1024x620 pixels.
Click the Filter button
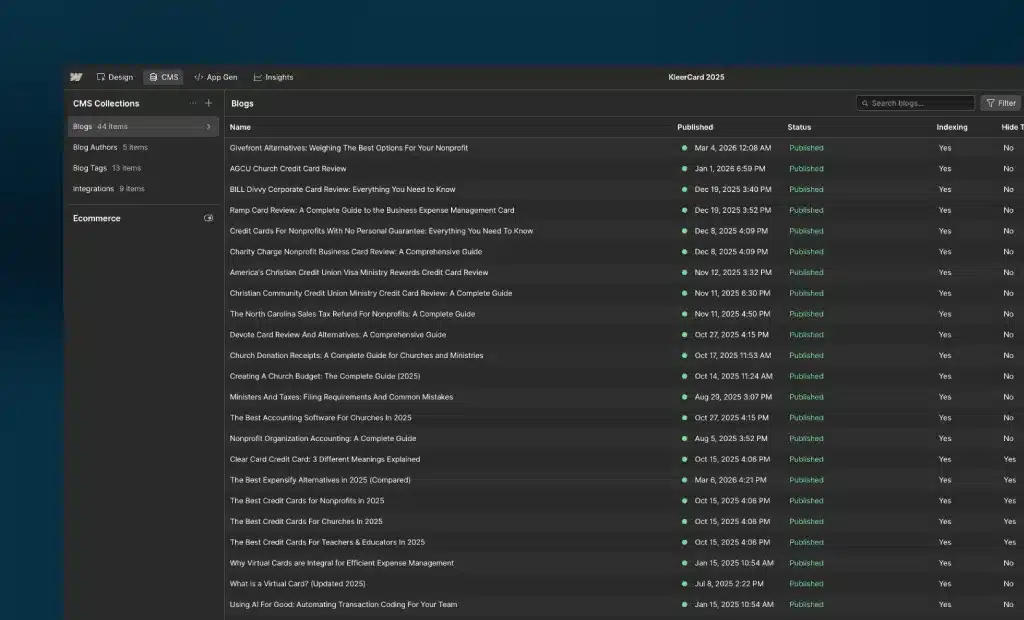pos(1000,103)
